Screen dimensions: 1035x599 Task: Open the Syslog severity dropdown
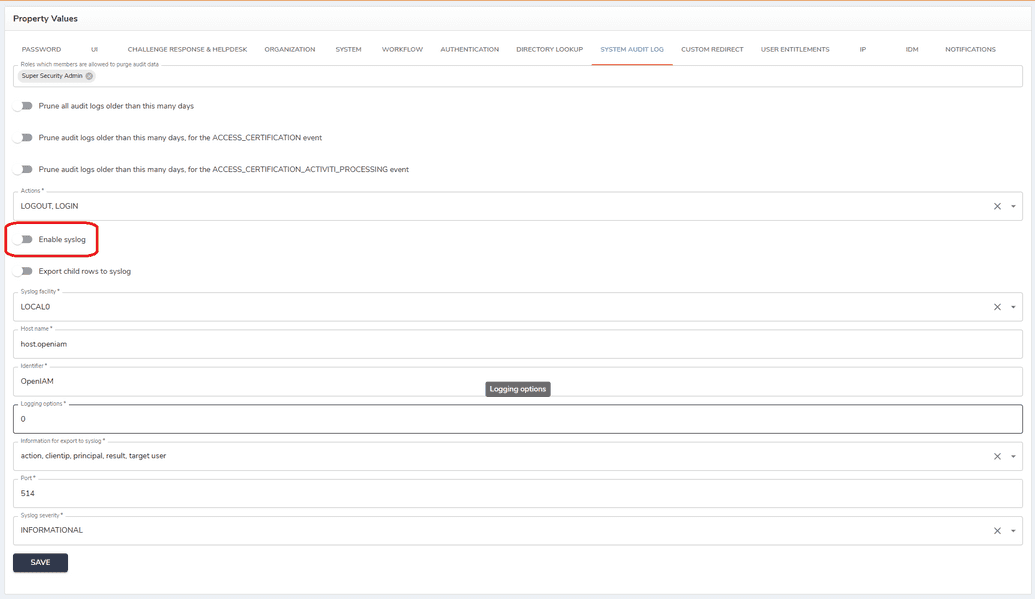pyautogui.click(x=1014, y=529)
